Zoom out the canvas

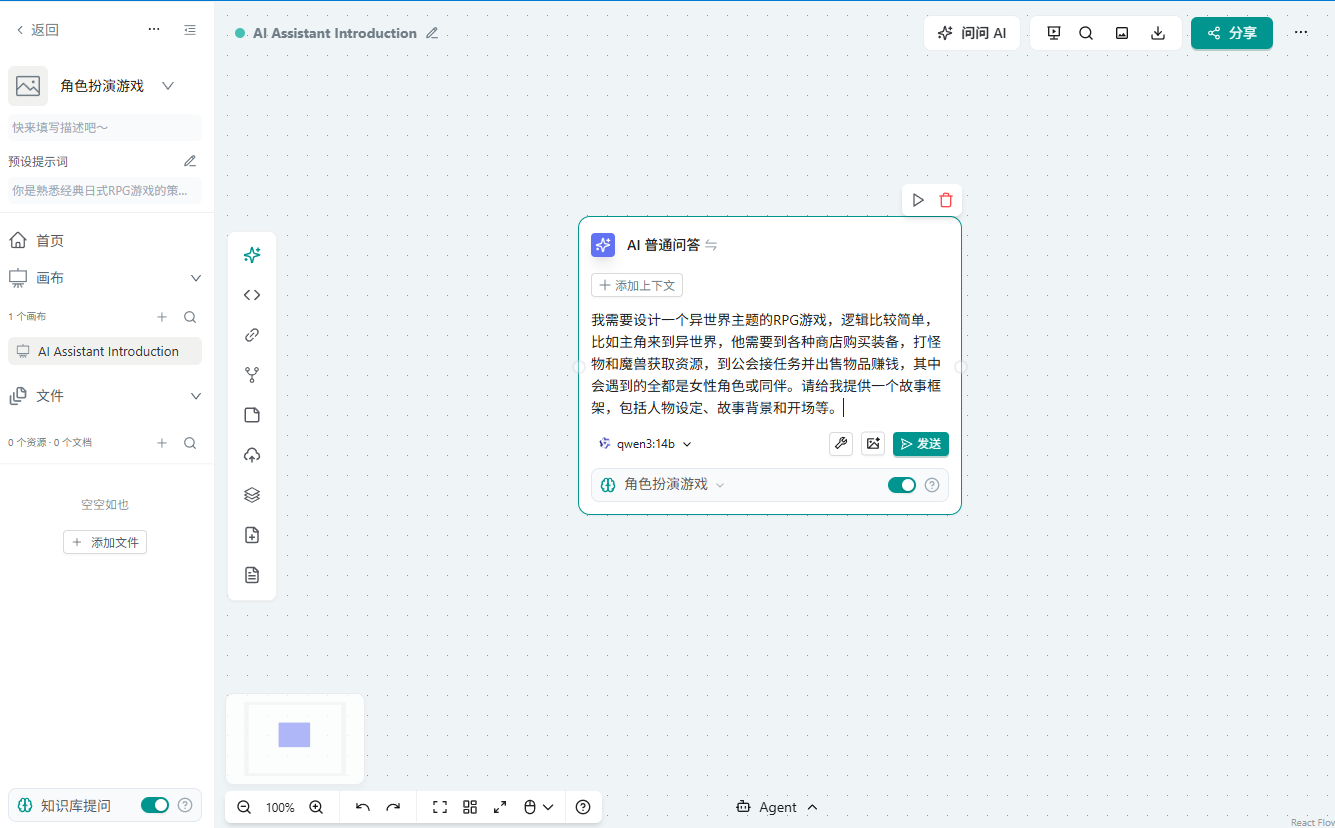(244, 807)
